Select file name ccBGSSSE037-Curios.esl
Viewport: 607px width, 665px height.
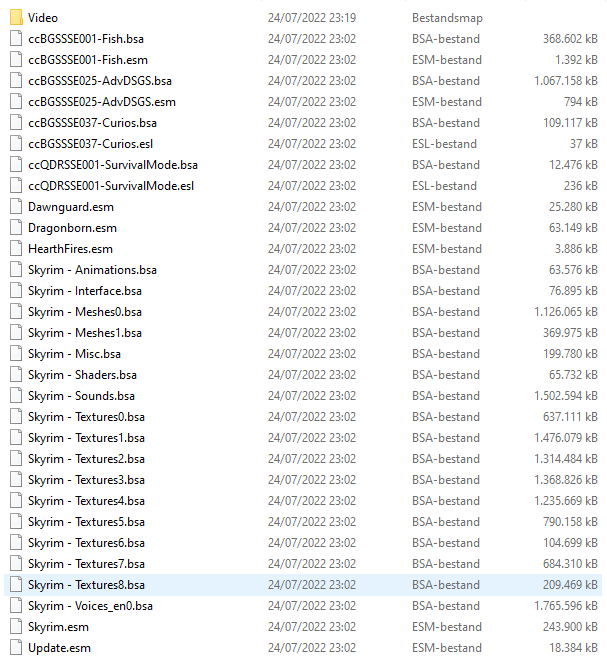coord(90,144)
